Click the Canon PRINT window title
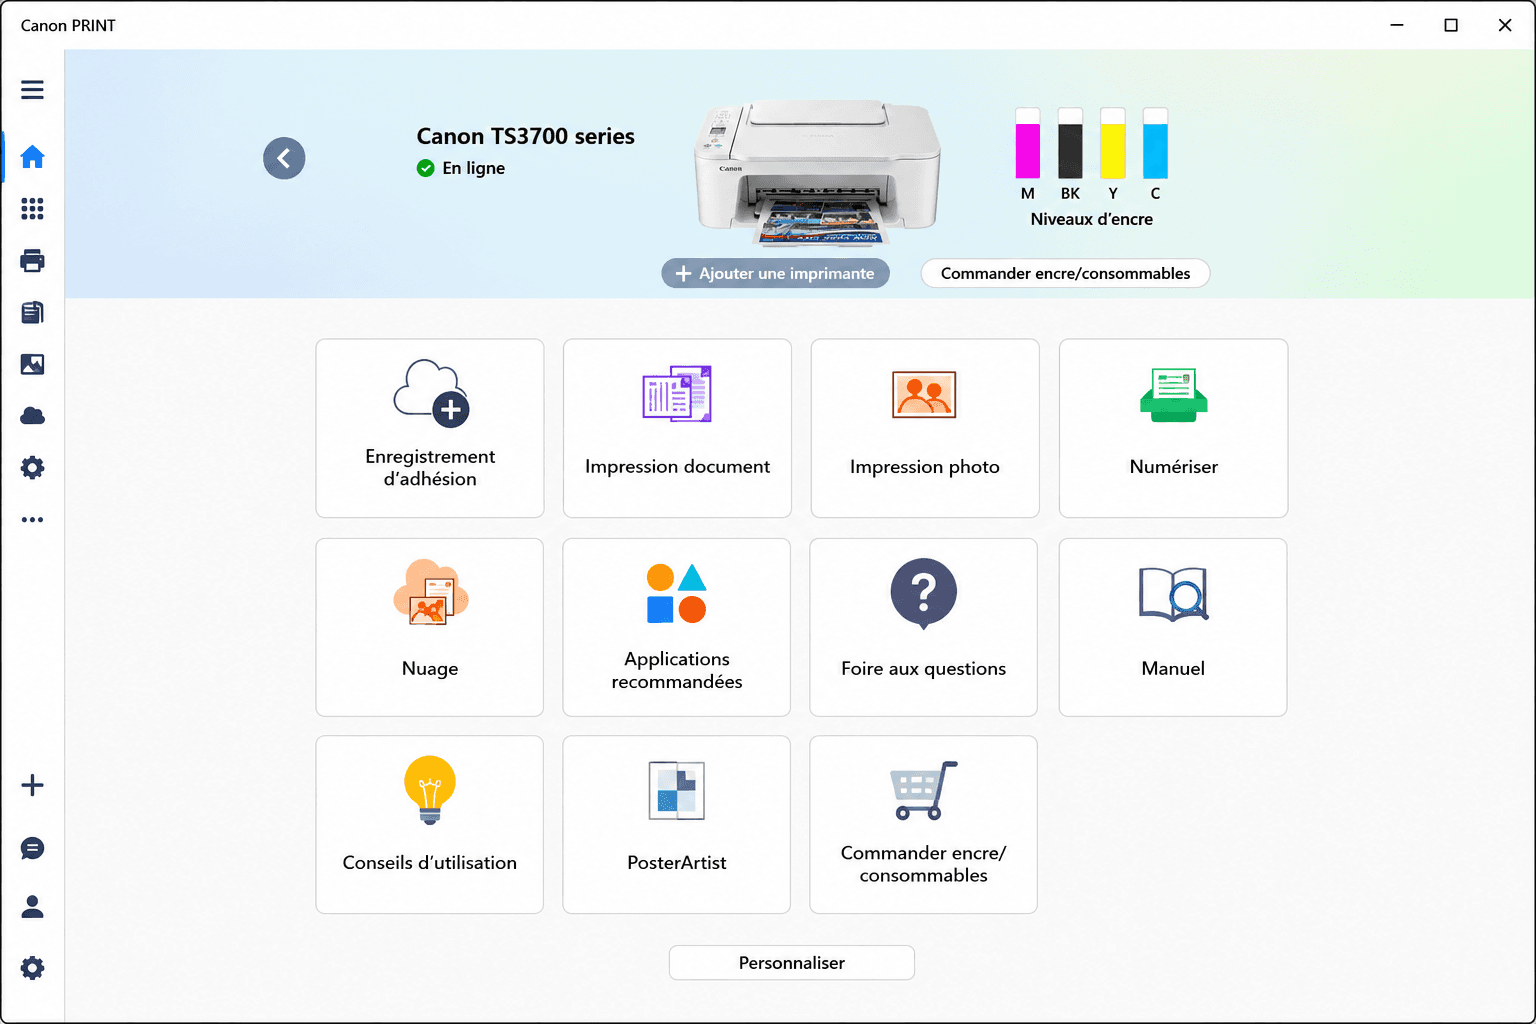 (x=68, y=25)
